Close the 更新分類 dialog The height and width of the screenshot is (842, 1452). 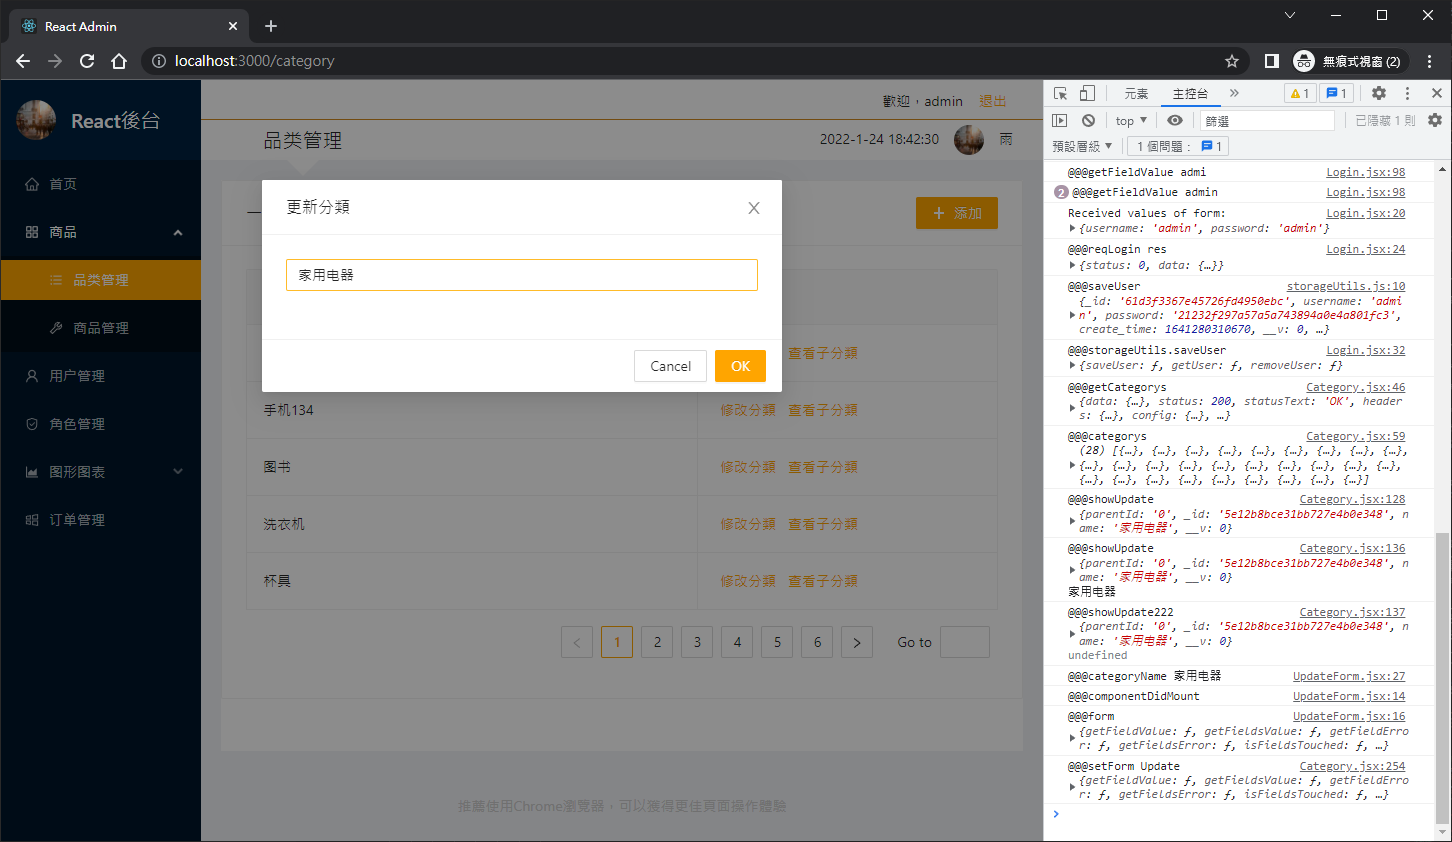point(754,208)
